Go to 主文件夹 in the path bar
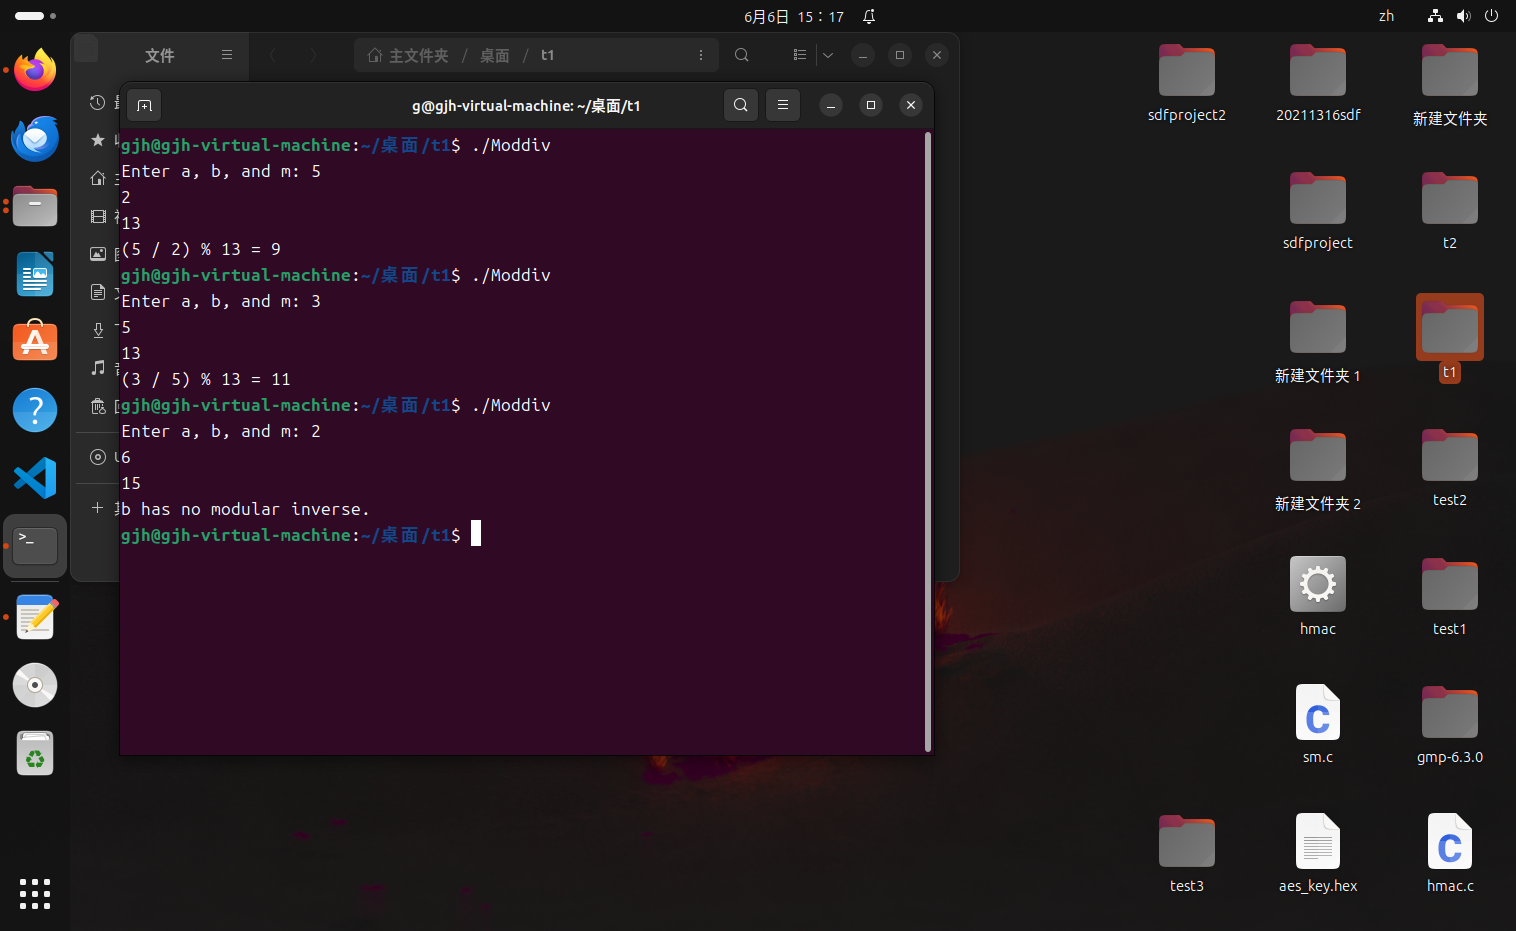This screenshot has width=1516, height=931. point(408,55)
